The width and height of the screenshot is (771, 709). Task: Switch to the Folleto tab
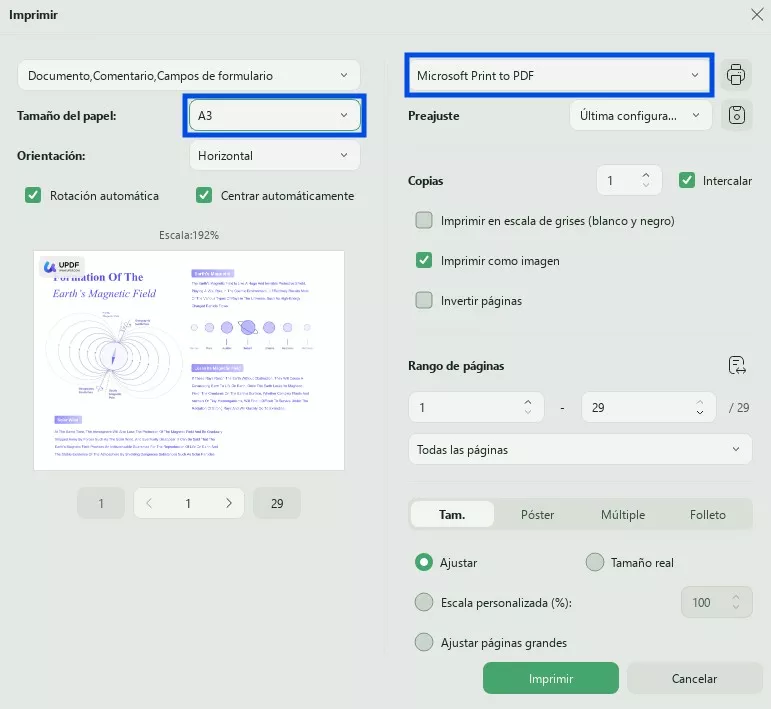coord(708,514)
